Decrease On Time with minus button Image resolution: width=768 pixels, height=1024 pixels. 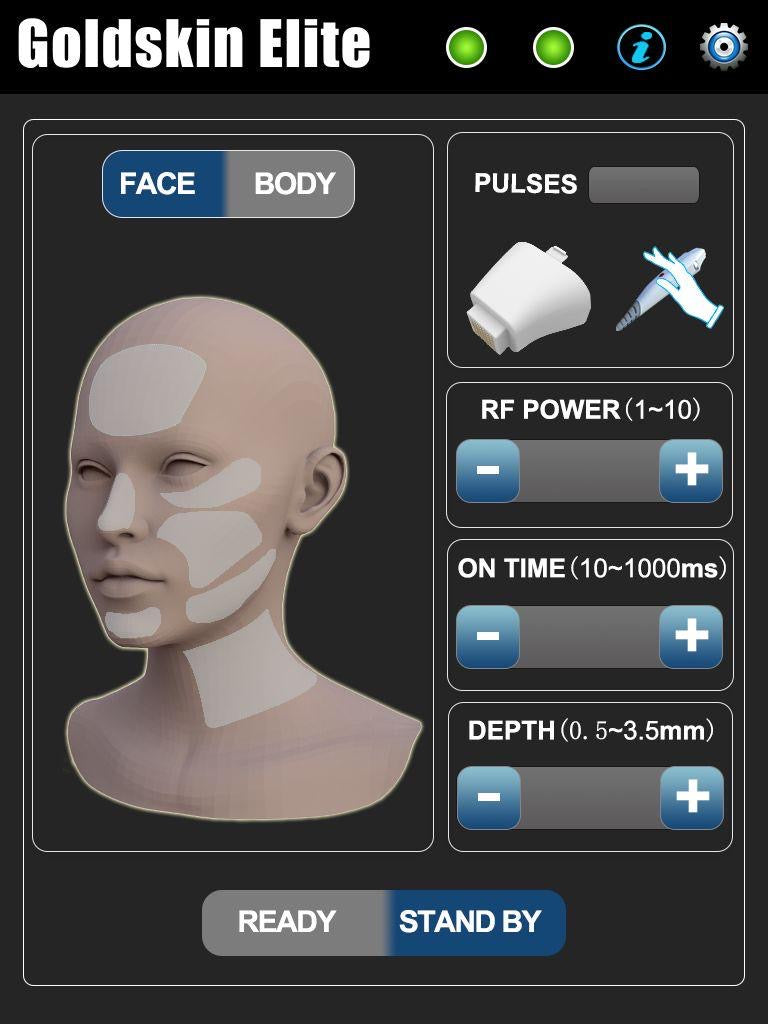(x=488, y=636)
